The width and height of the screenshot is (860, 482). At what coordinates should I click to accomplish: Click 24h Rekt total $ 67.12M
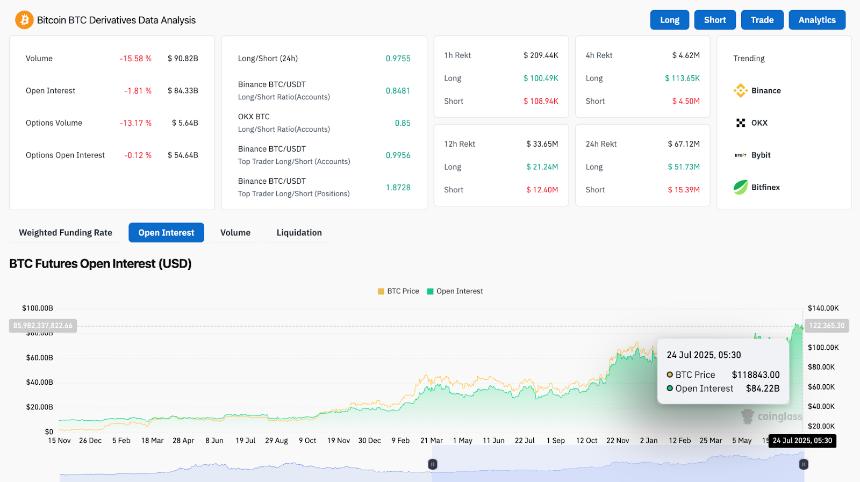point(683,144)
